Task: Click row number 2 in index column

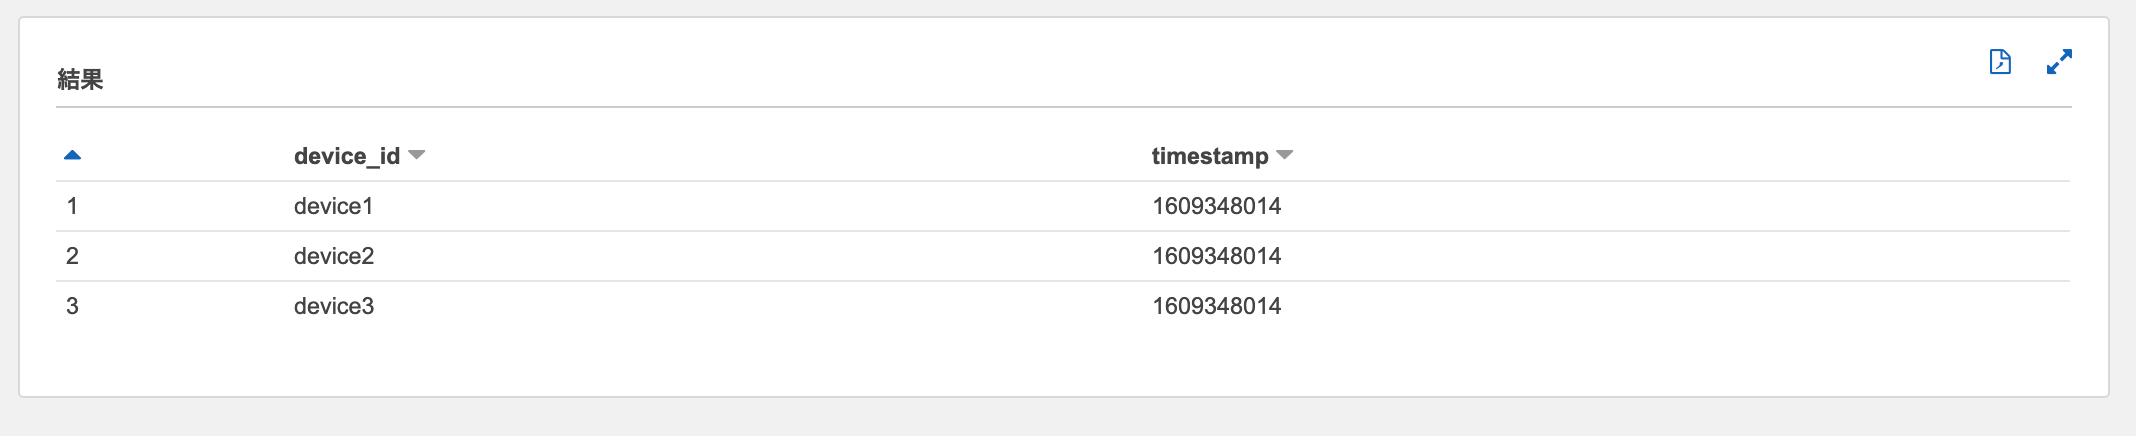Action: pyautogui.click(x=72, y=256)
